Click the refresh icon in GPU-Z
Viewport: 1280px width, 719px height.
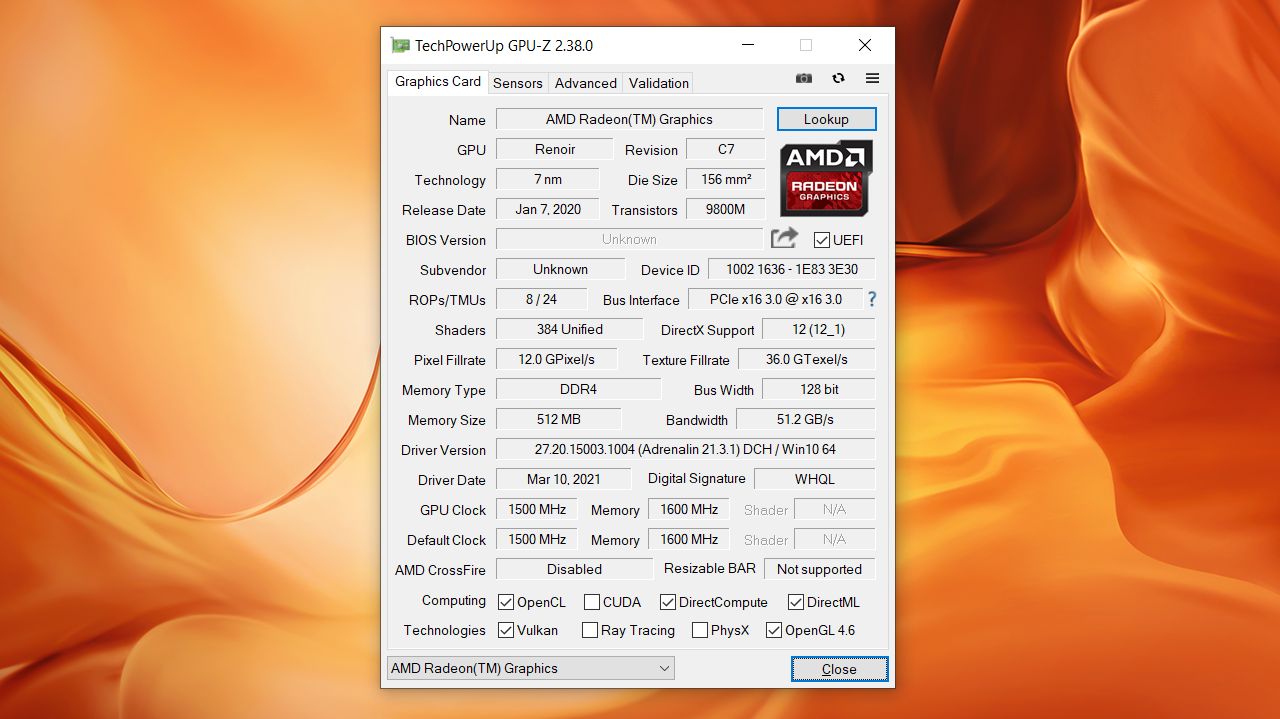point(838,78)
